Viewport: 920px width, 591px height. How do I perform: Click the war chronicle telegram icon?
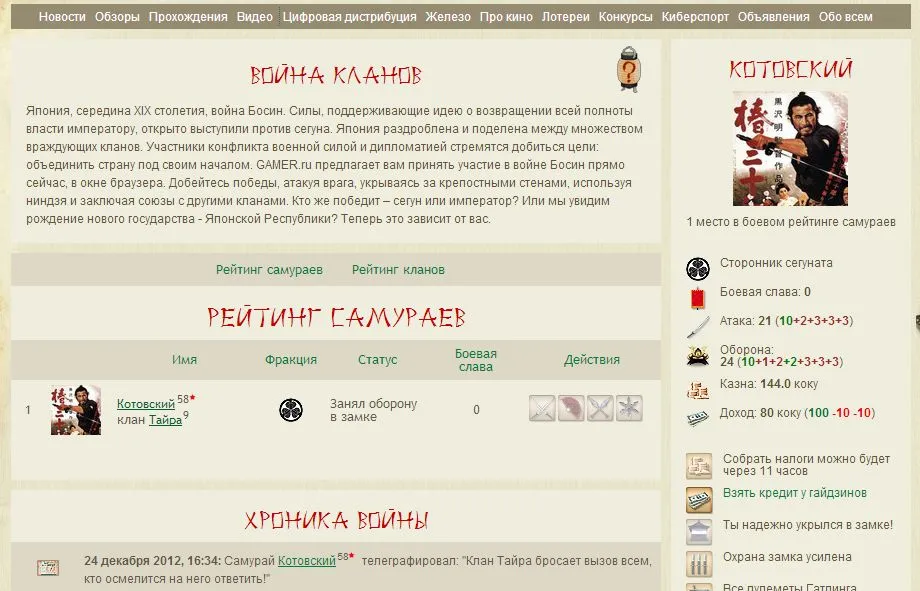(48, 568)
